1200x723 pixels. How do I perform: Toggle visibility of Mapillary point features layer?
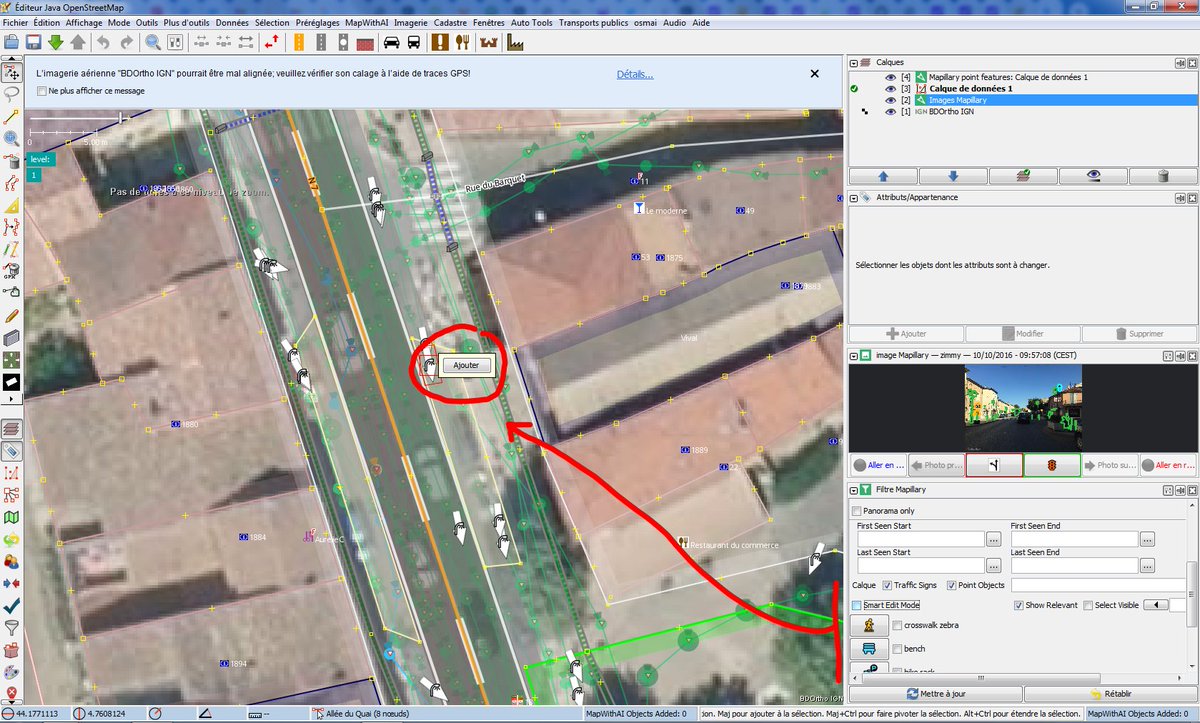pyautogui.click(x=890, y=77)
